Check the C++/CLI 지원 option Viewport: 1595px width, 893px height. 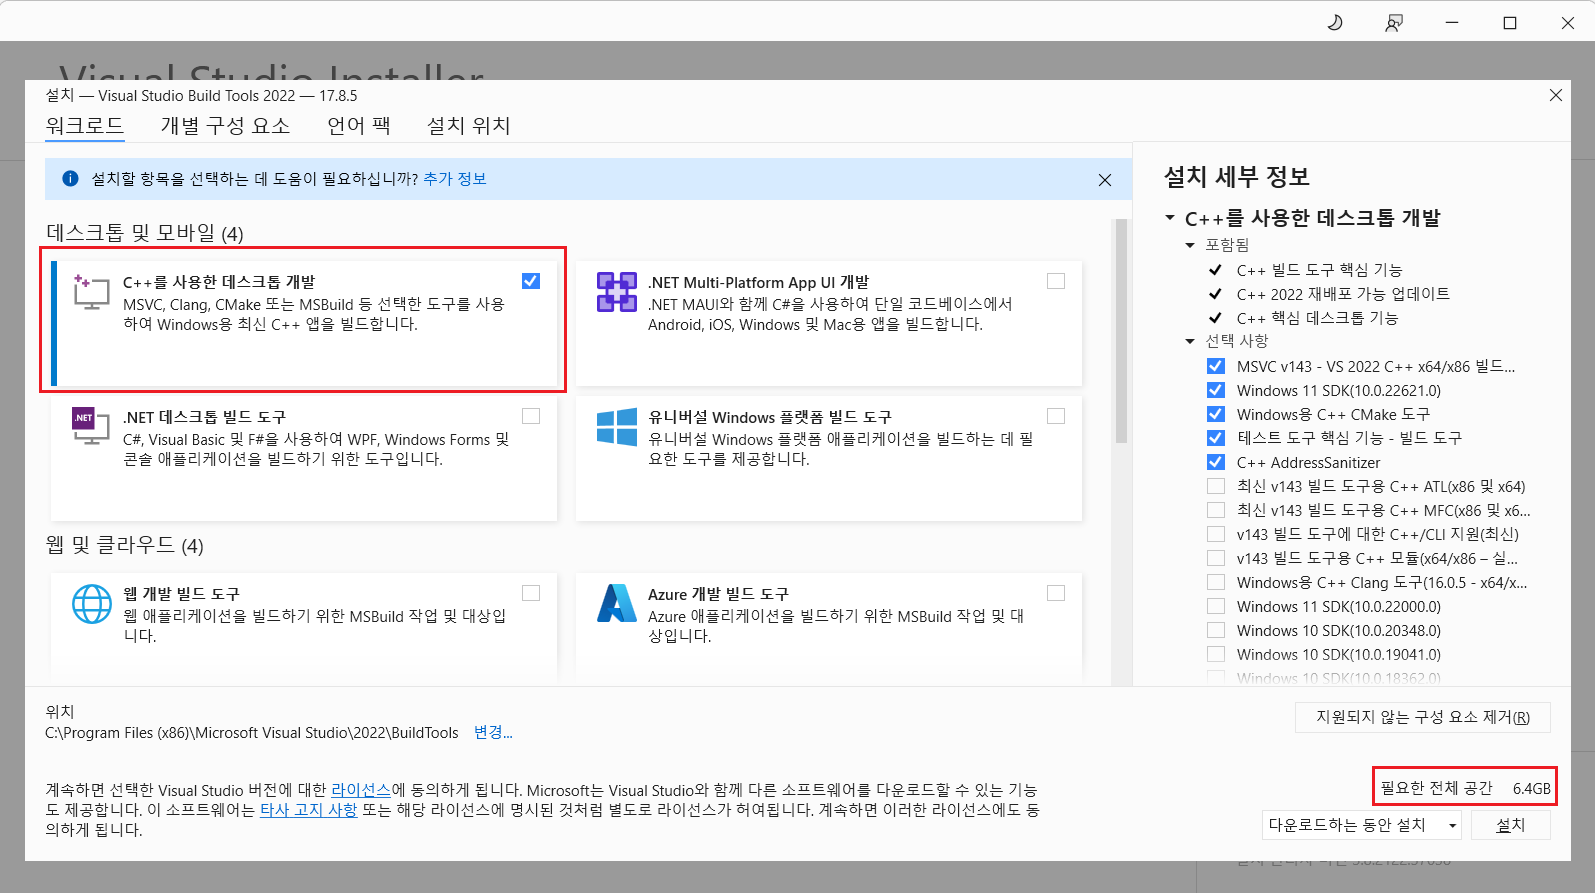1216,534
